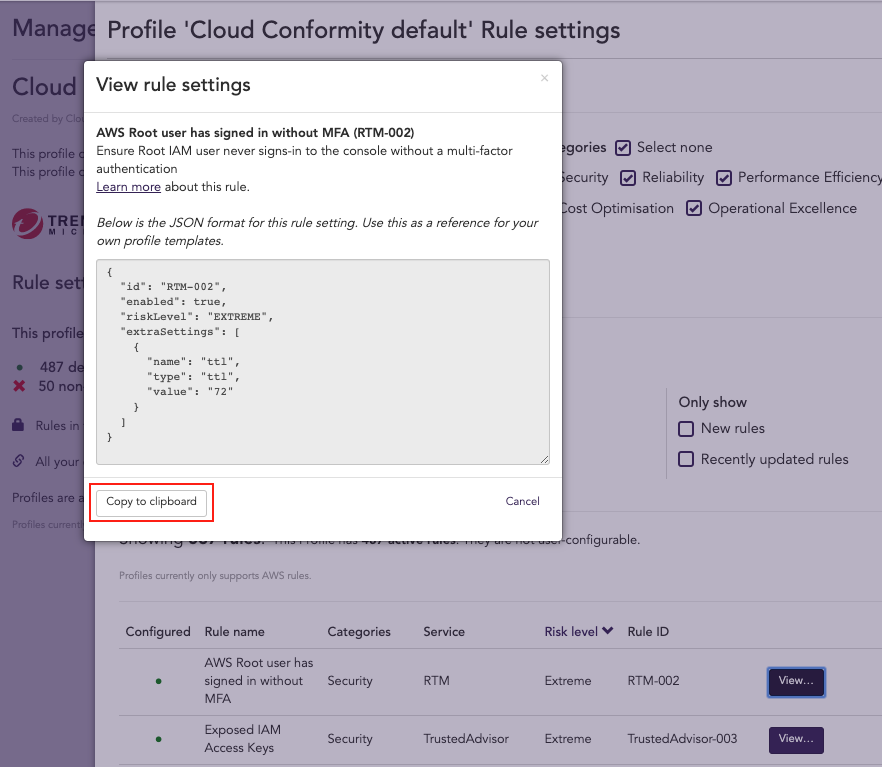Uncheck the Performance Efficiency checkbox

tap(724, 178)
